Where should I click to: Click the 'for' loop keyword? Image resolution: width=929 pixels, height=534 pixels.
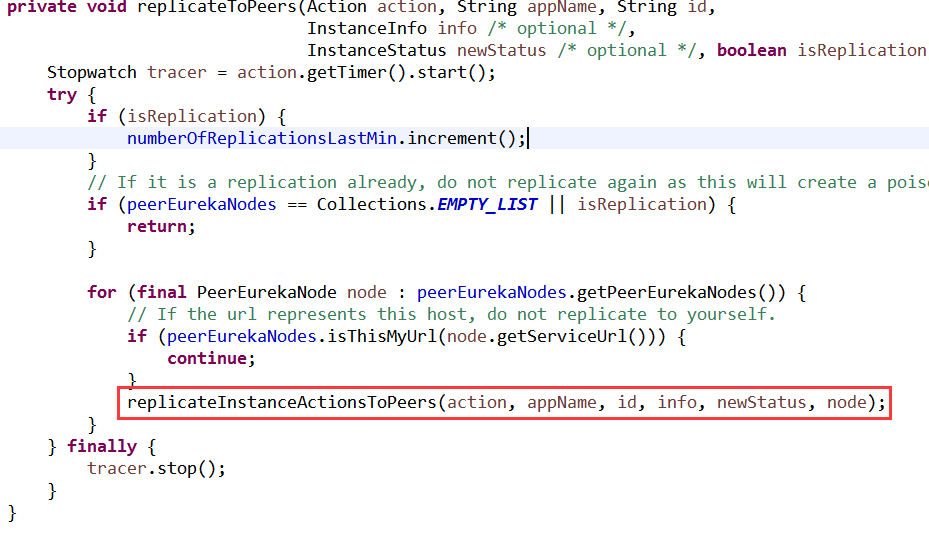[102, 292]
